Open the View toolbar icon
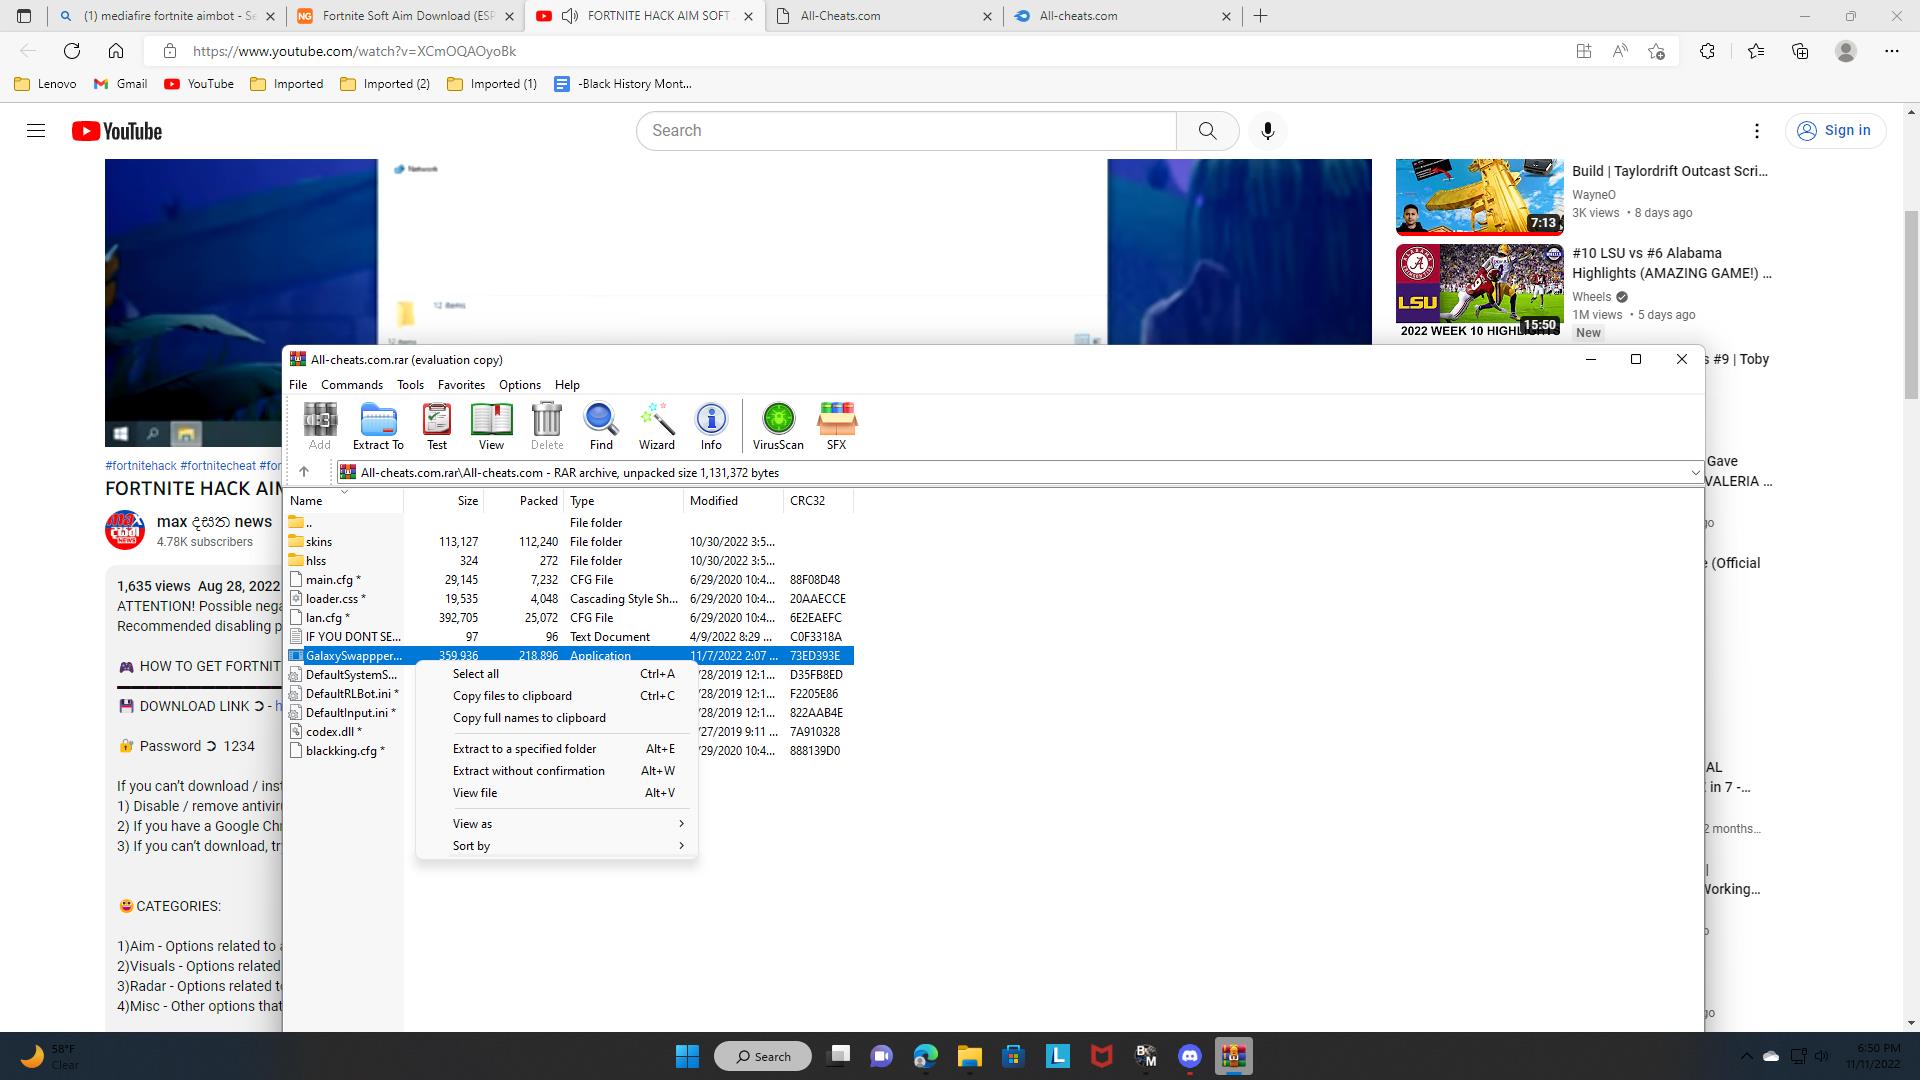Screen dimensions: 1920x1080 tap(491, 426)
